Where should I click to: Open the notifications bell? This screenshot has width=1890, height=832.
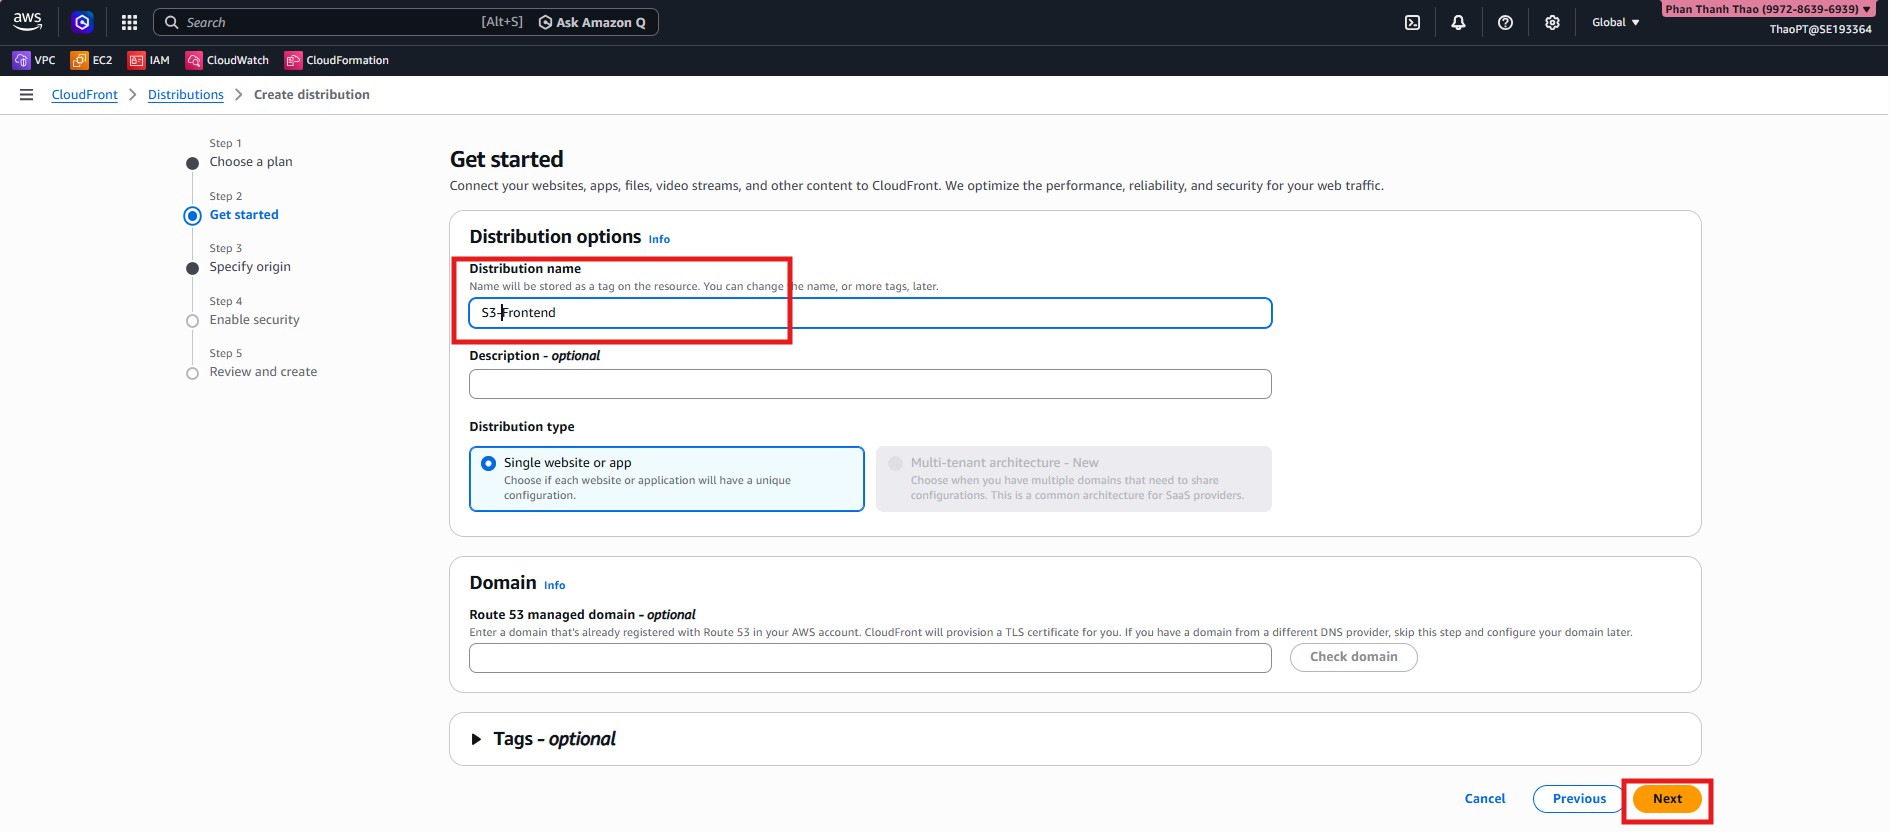pos(1458,22)
